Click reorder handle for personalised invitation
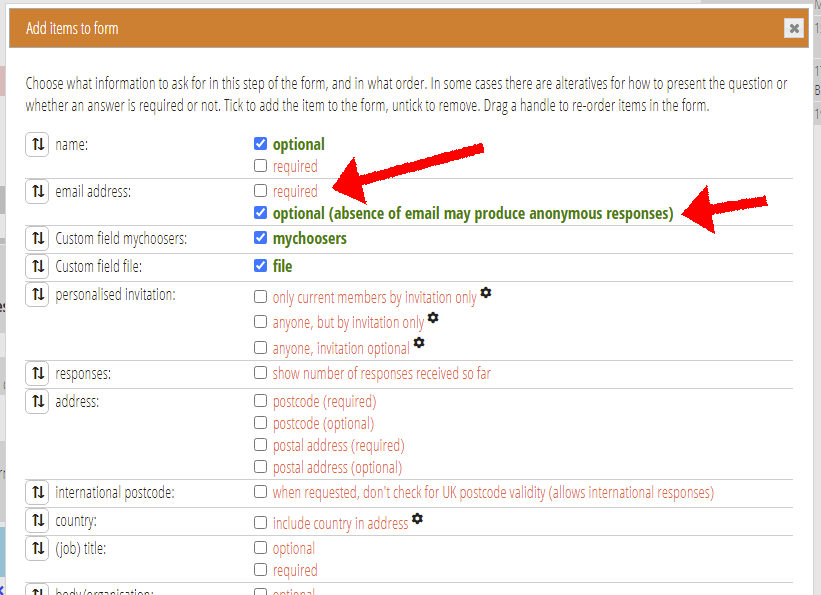The width and height of the screenshot is (821, 595). pos(37,294)
